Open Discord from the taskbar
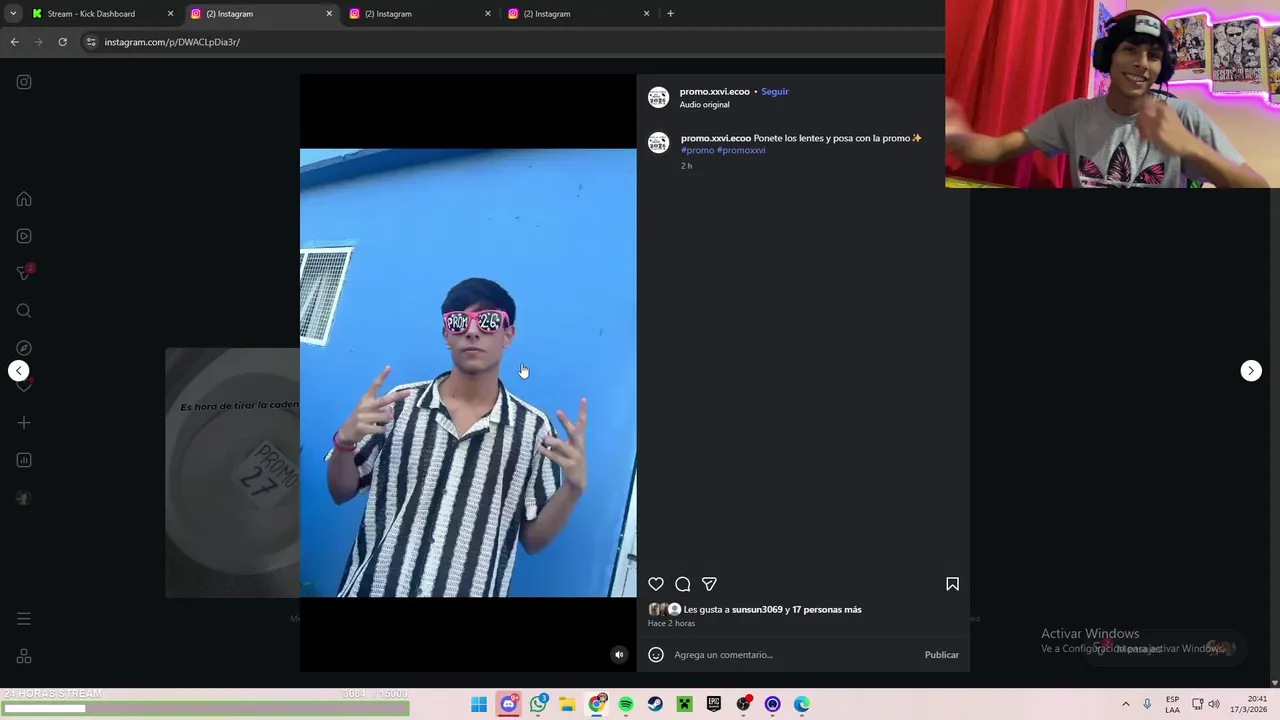Screen dimensions: 1280x720 point(508,704)
